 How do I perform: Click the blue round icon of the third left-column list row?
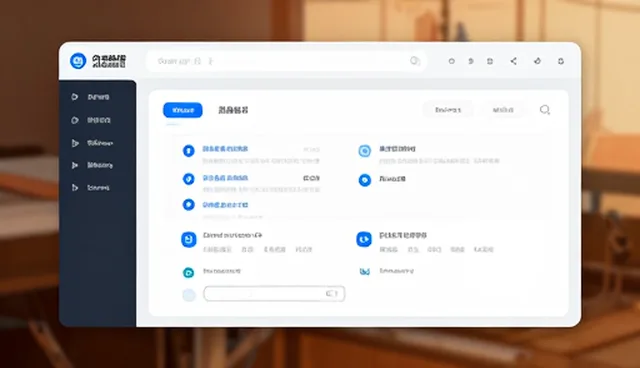tap(188, 204)
